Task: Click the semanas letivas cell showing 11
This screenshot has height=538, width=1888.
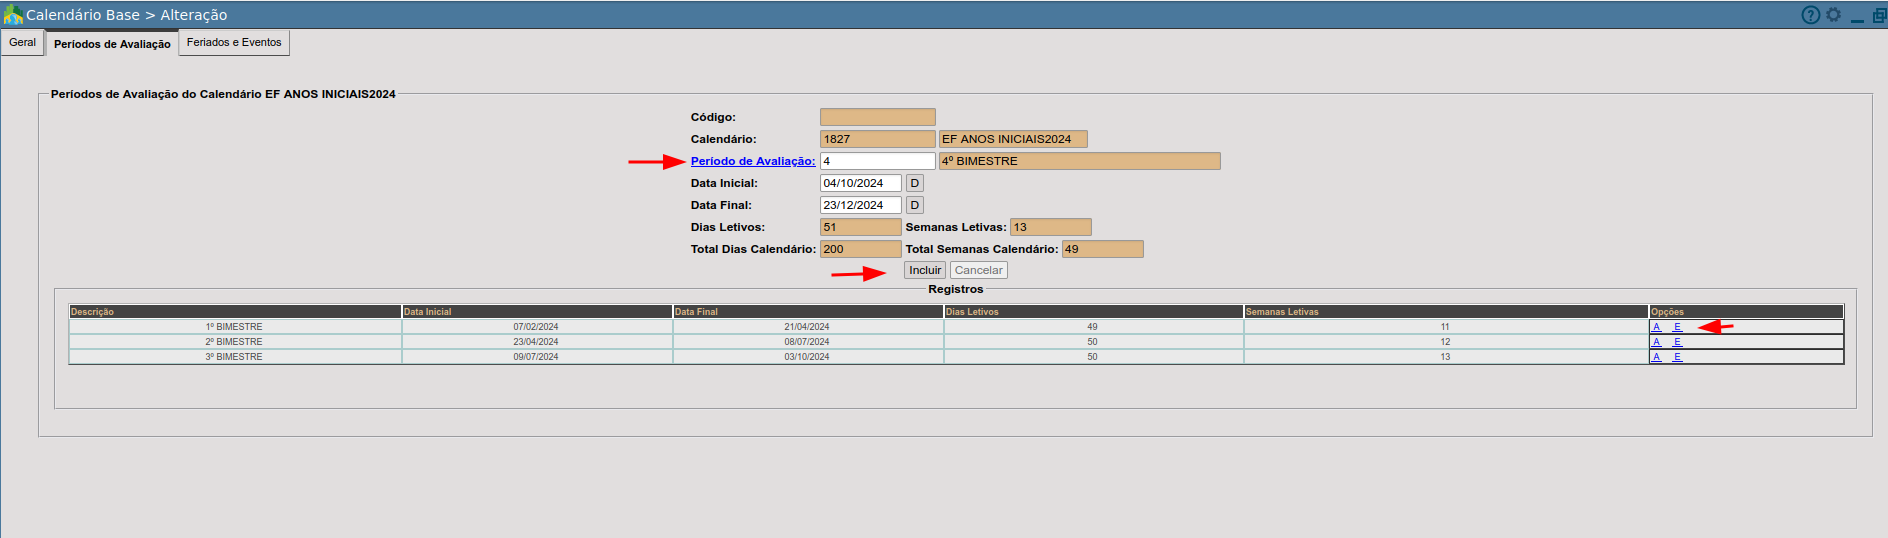Action: tap(1445, 327)
